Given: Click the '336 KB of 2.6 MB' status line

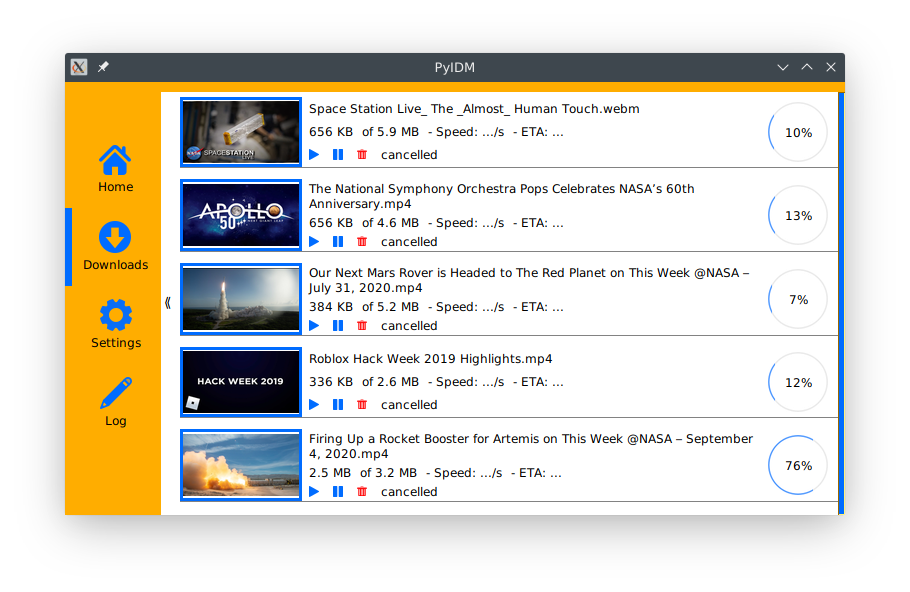Looking at the screenshot, I should (x=436, y=382).
